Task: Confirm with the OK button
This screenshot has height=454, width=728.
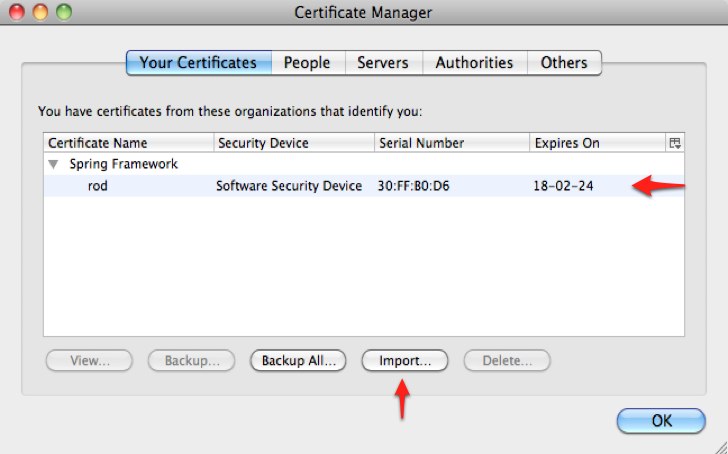Action: (661, 420)
